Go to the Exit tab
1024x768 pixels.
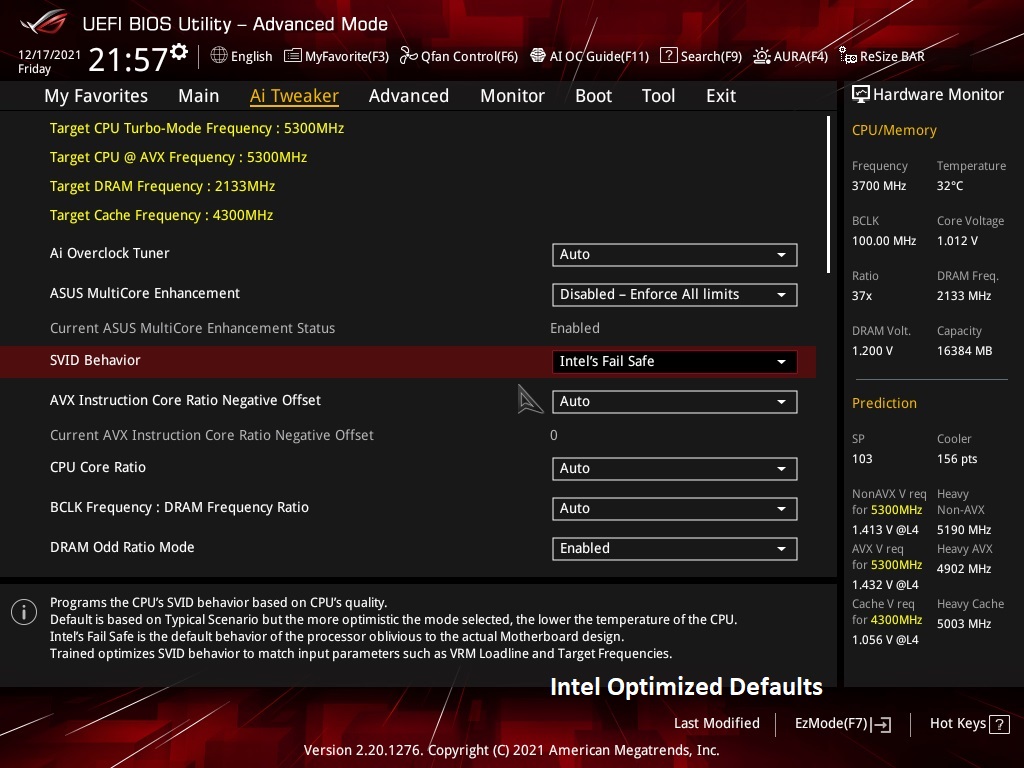pos(721,96)
